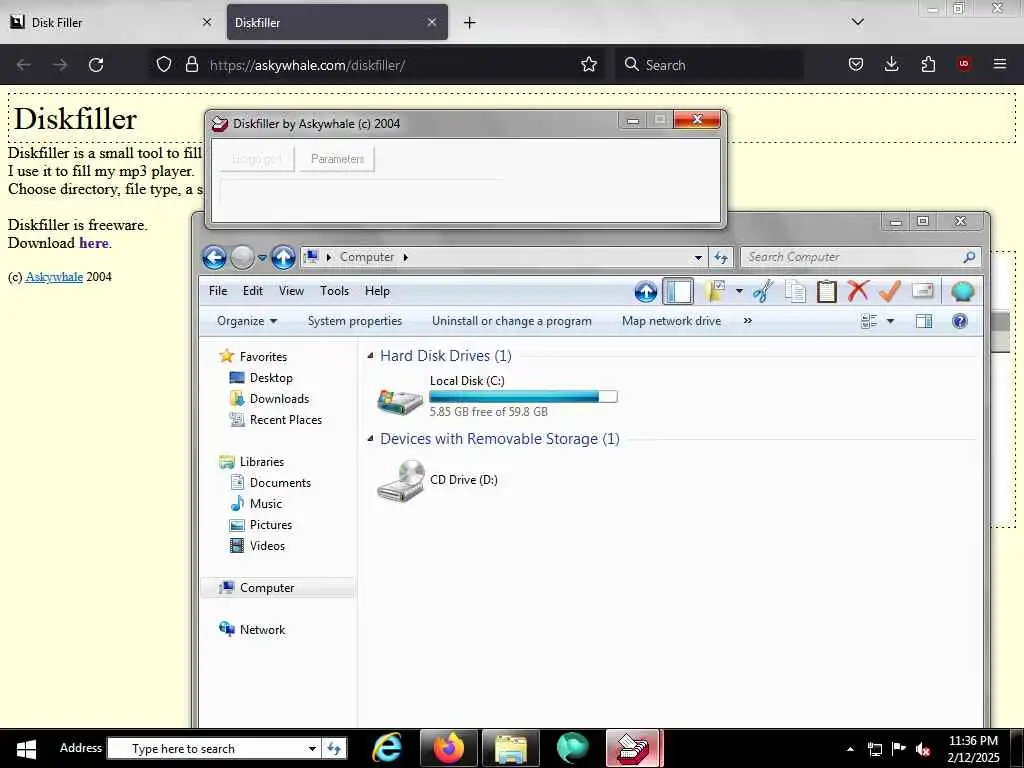Open the recent pages dropdown arrow in Explorer
Screen dimensions: 1024x768
coord(262,258)
